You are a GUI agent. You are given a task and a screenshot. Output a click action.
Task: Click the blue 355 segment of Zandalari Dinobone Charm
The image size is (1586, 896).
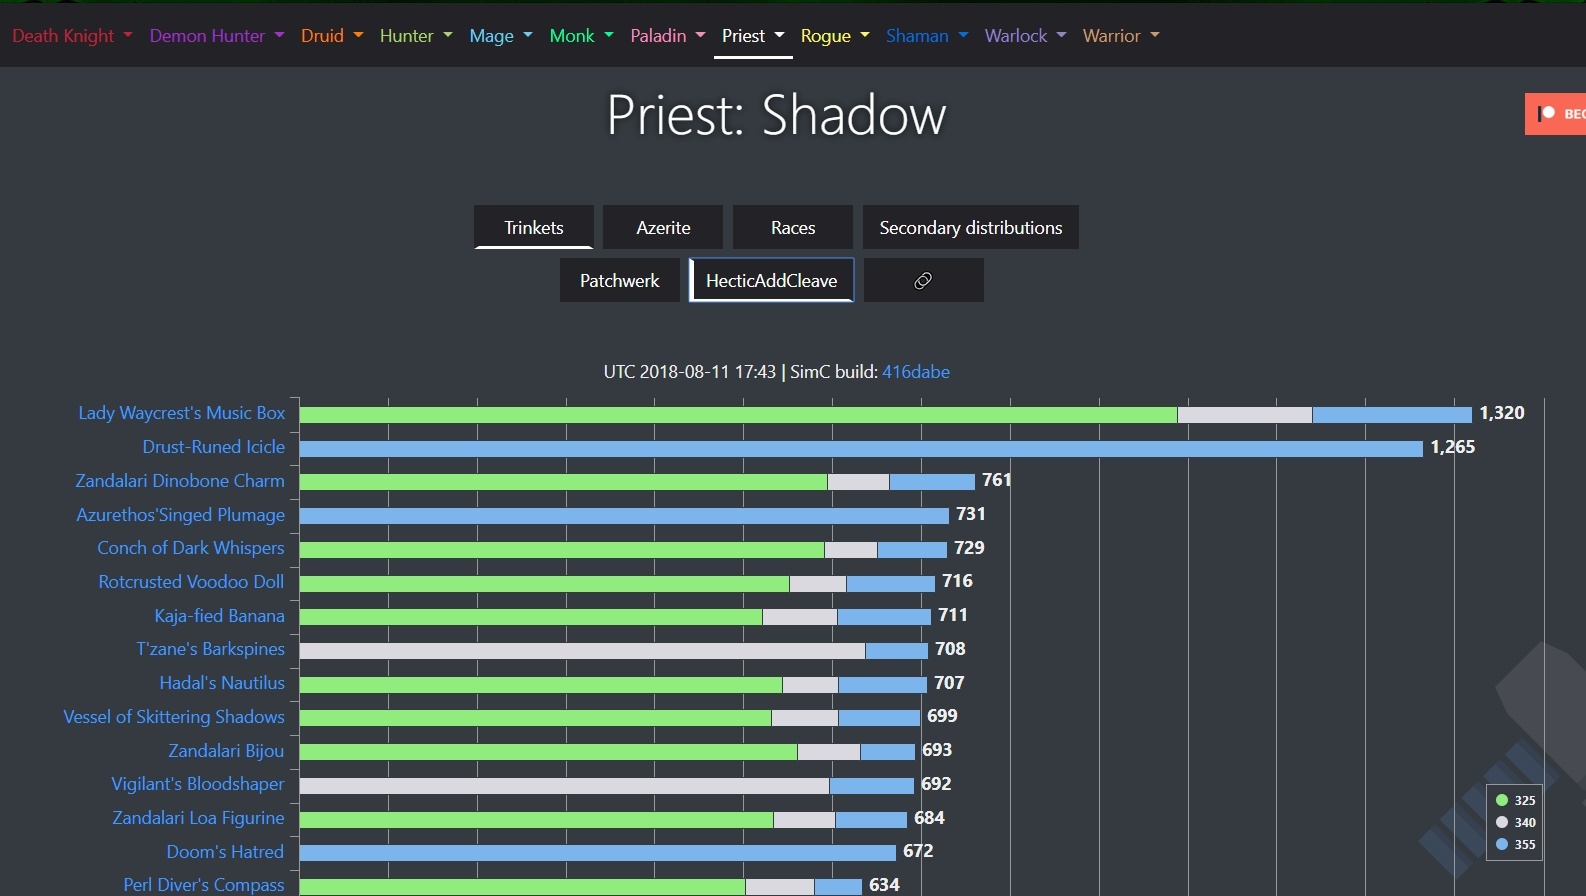point(932,482)
